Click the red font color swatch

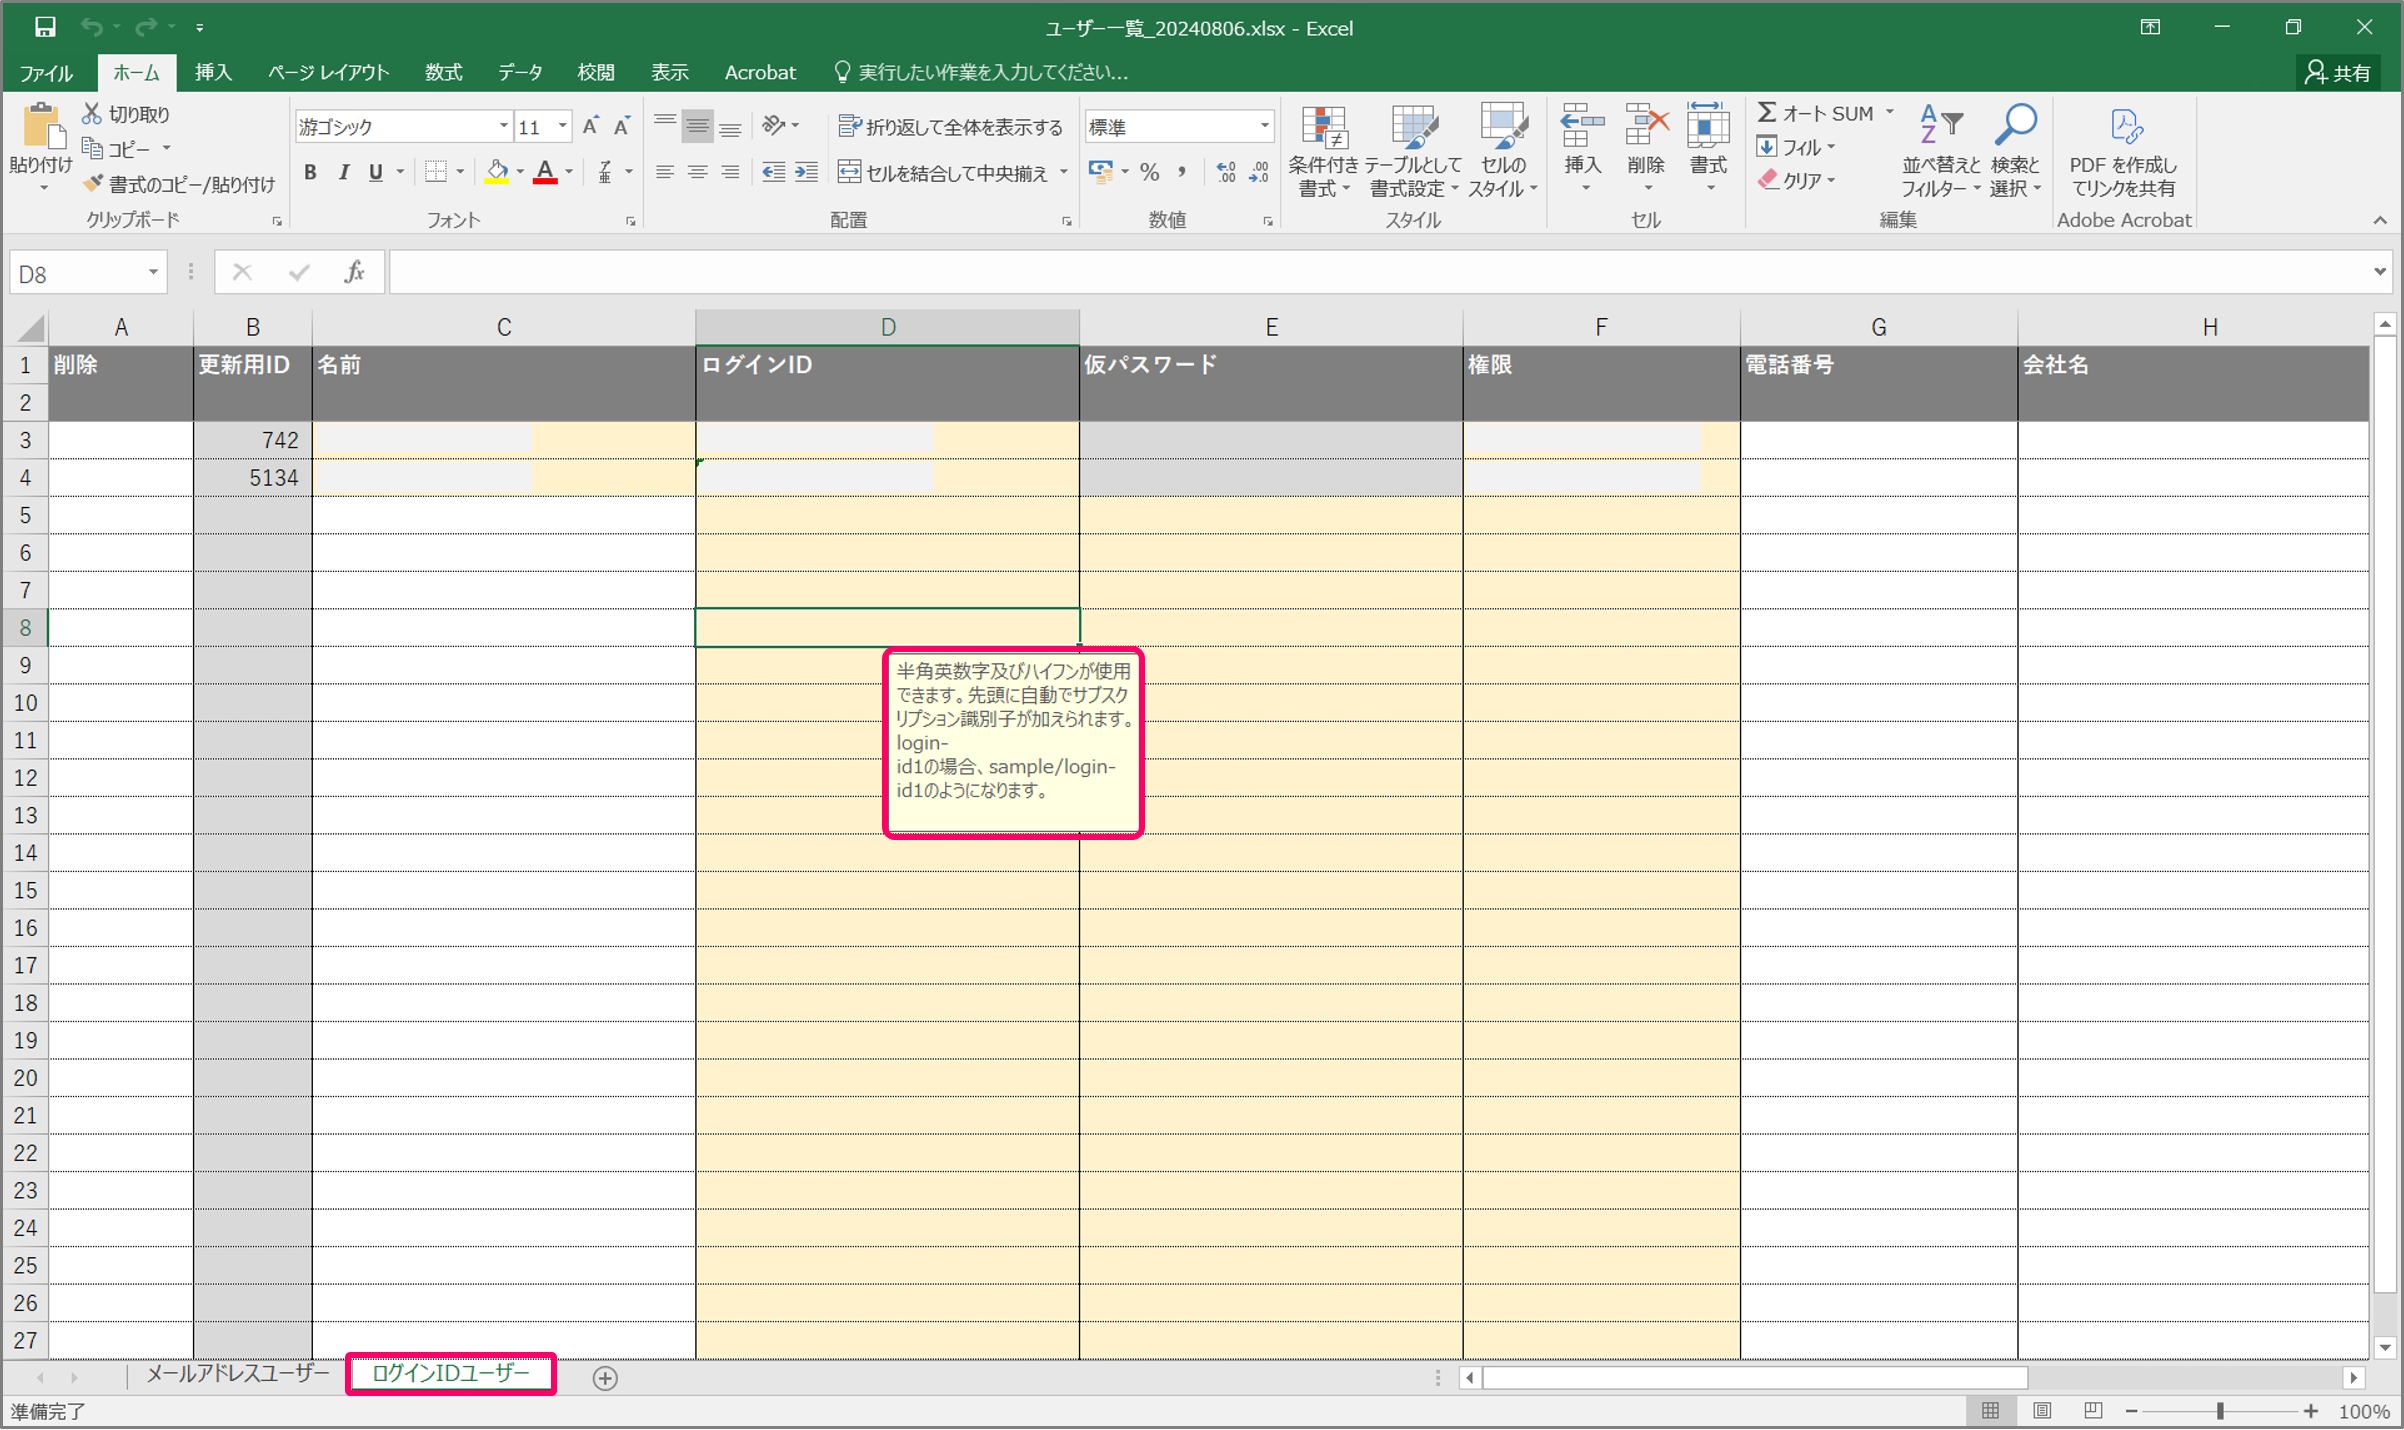pyautogui.click(x=545, y=173)
